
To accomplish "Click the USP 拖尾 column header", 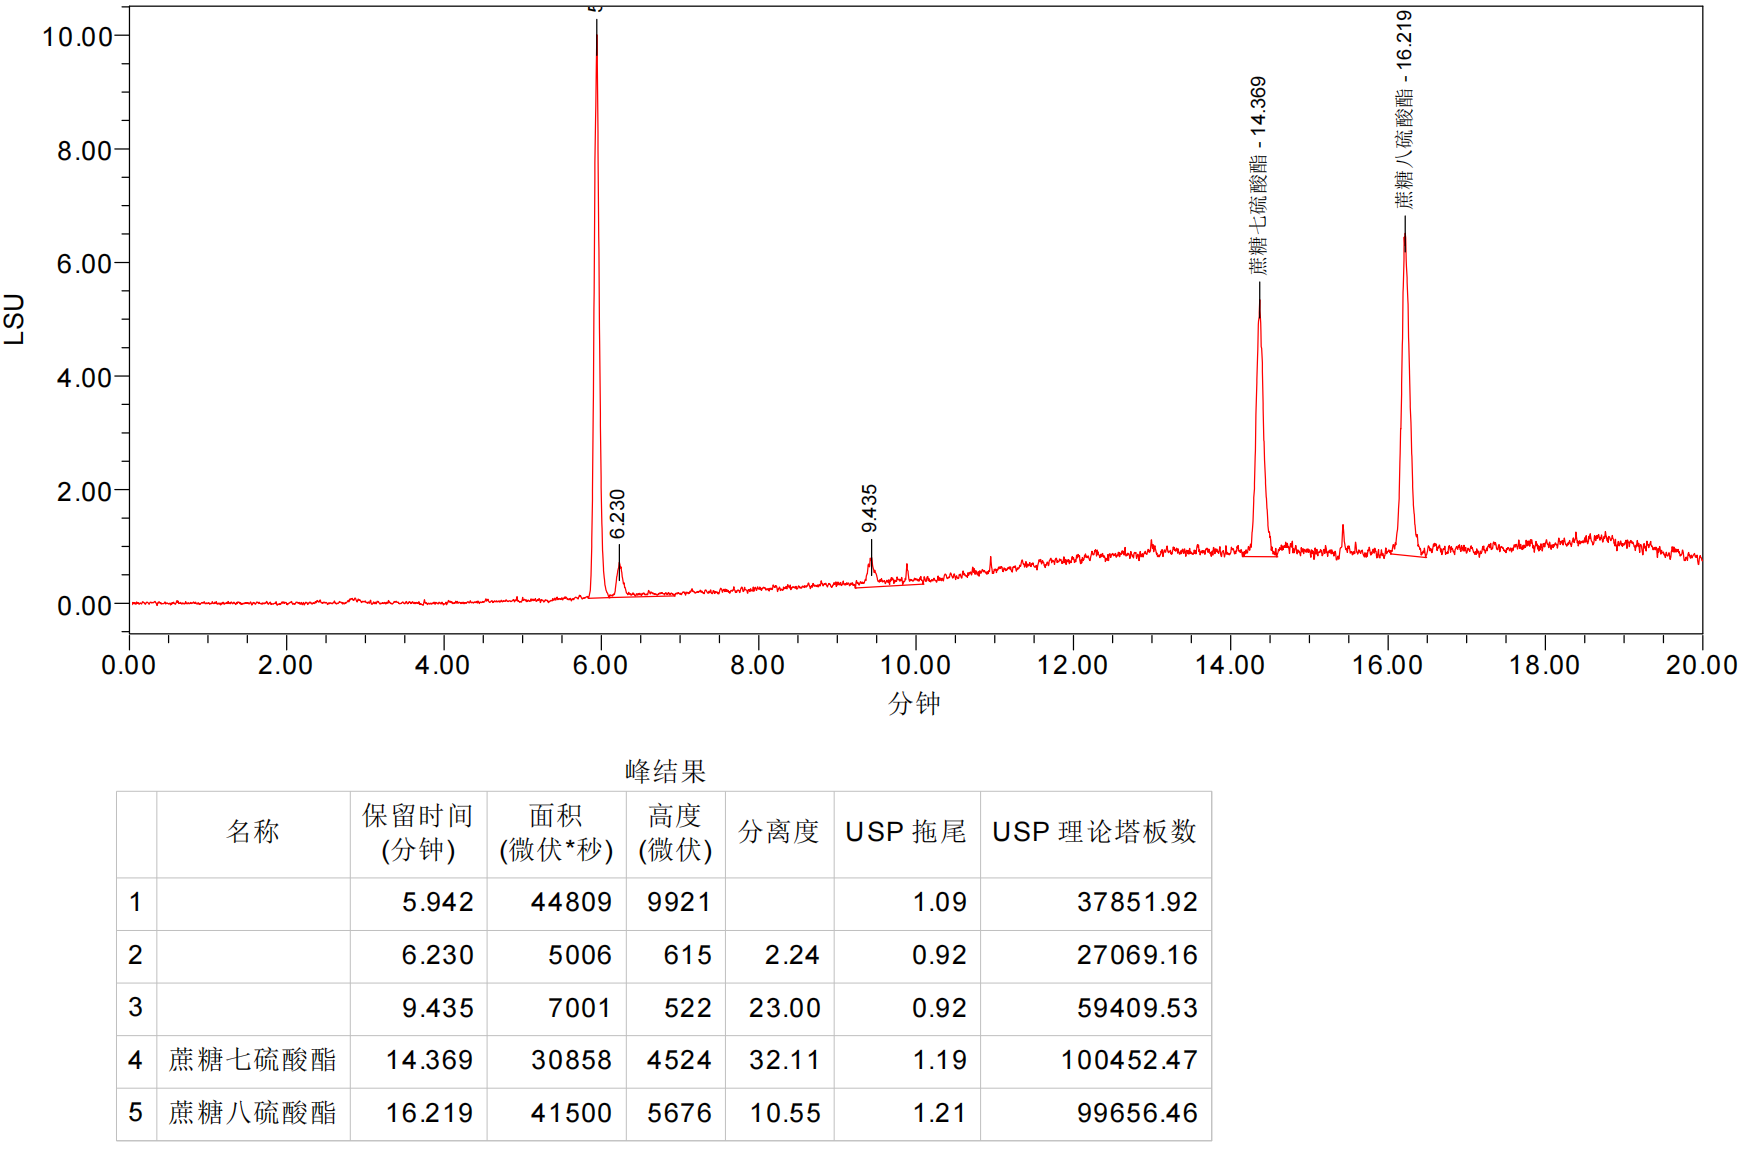I will coord(906,832).
